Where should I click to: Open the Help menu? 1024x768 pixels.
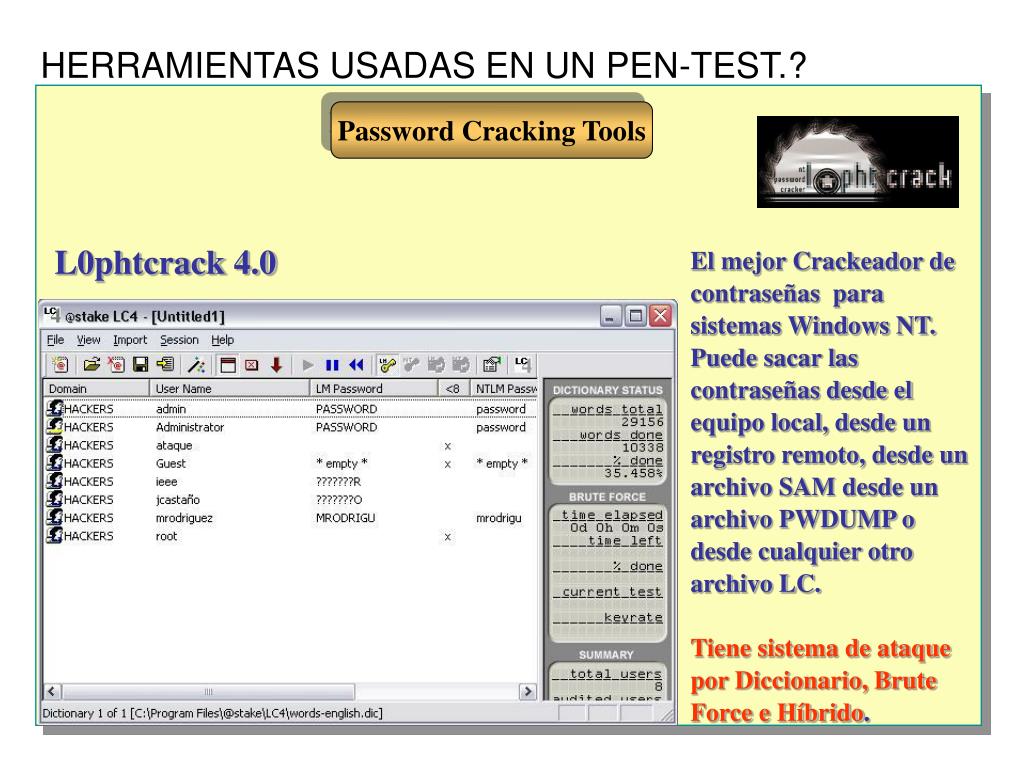(222, 340)
